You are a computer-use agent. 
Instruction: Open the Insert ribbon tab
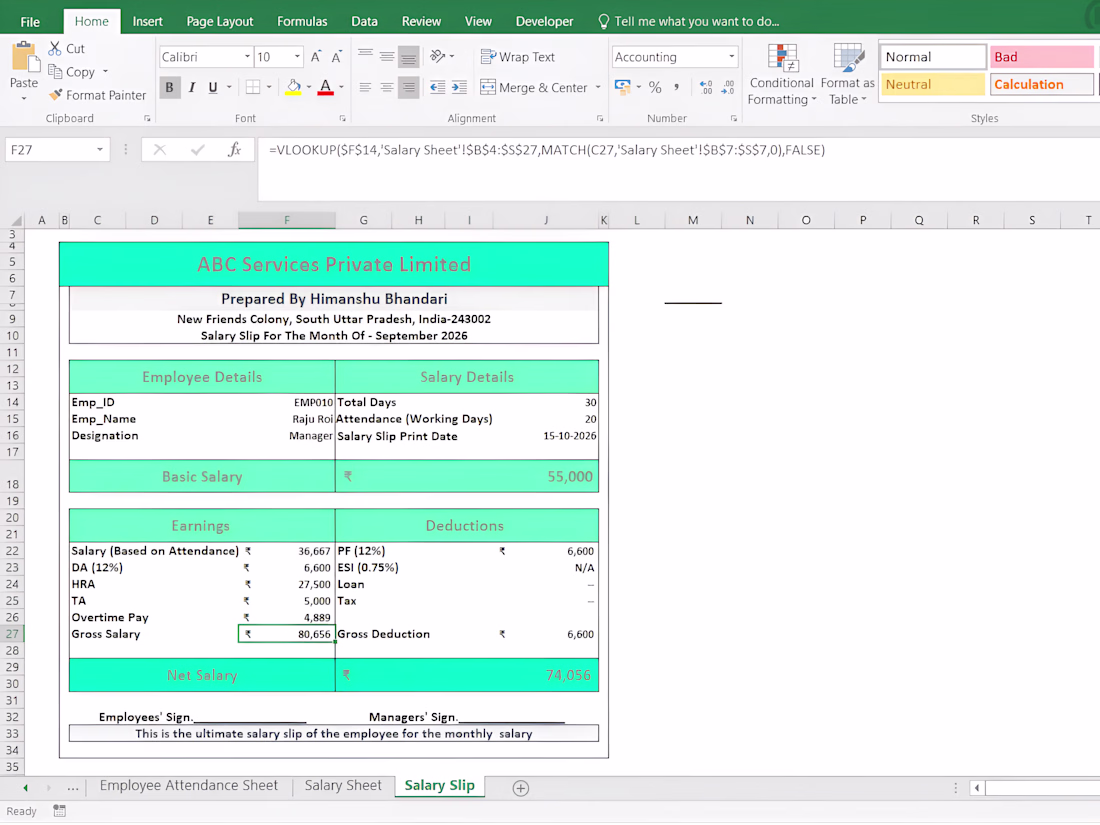point(147,21)
